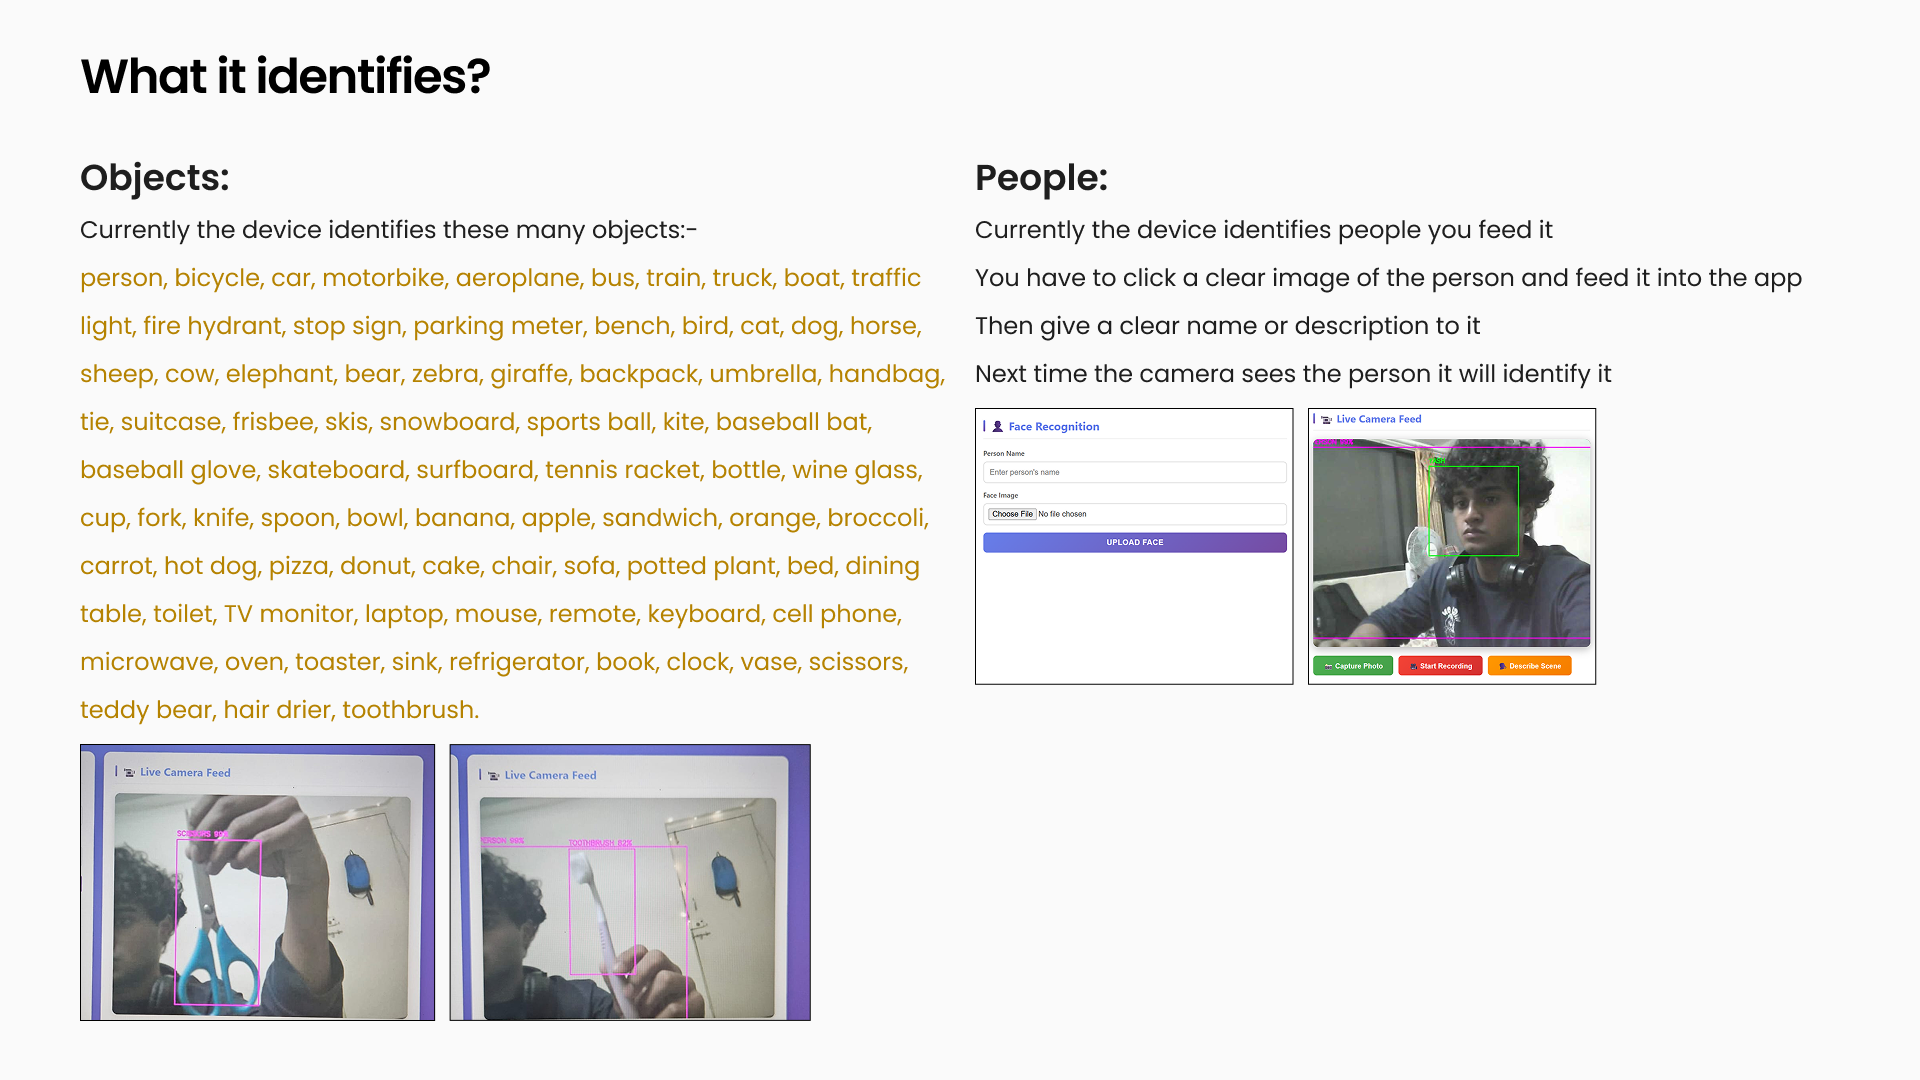Click the Face Recognition person icon
1920x1080 pixels.
tap(997, 427)
